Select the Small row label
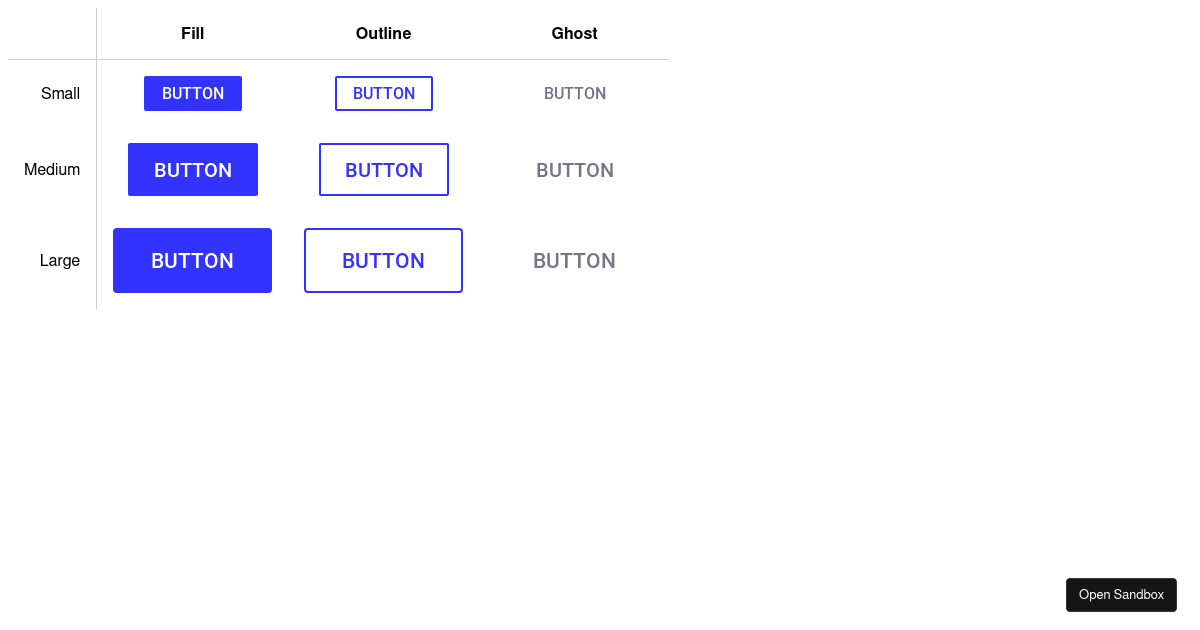1200x630 pixels. point(60,93)
